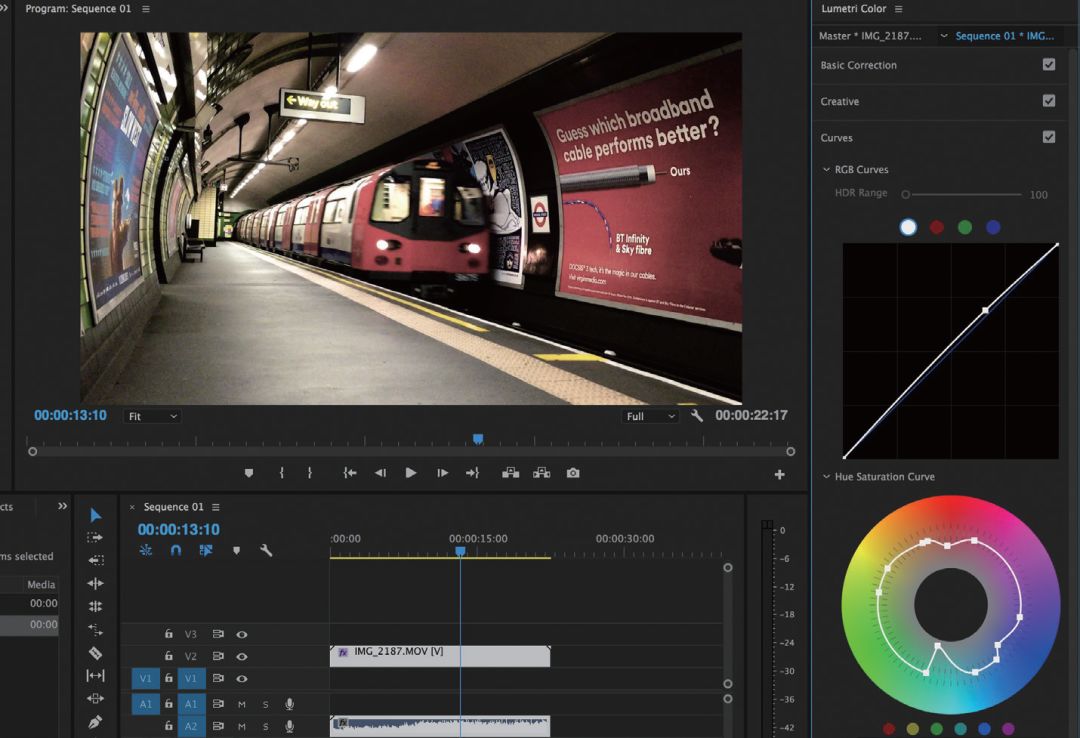Uncheck the Curves effect checkbox
1080x738 pixels.
point(1048,137)
